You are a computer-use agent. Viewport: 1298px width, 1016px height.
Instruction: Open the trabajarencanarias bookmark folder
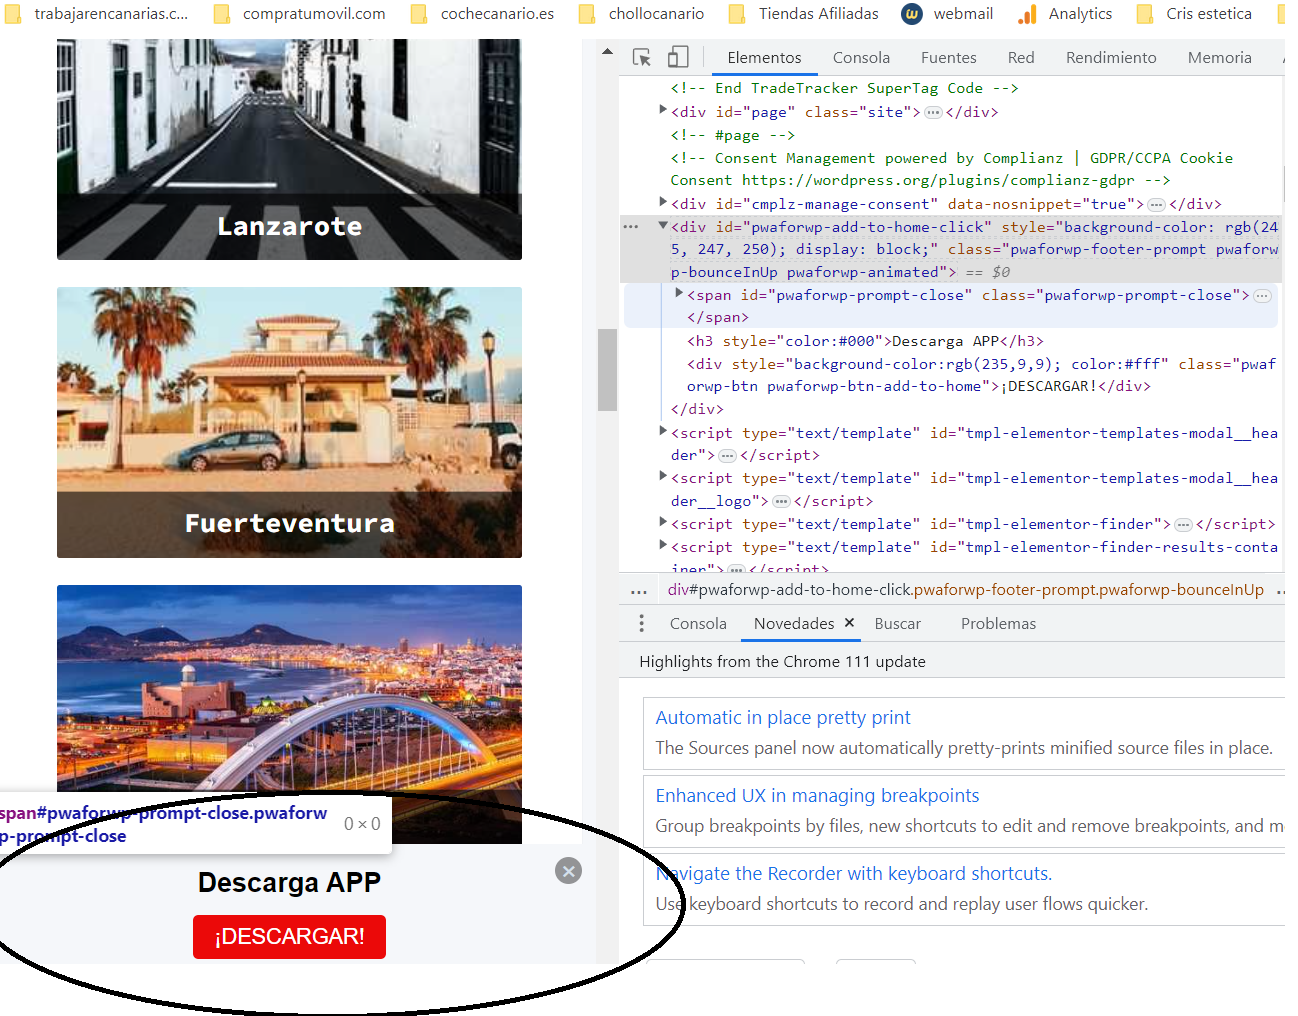[x=98, y=14]
